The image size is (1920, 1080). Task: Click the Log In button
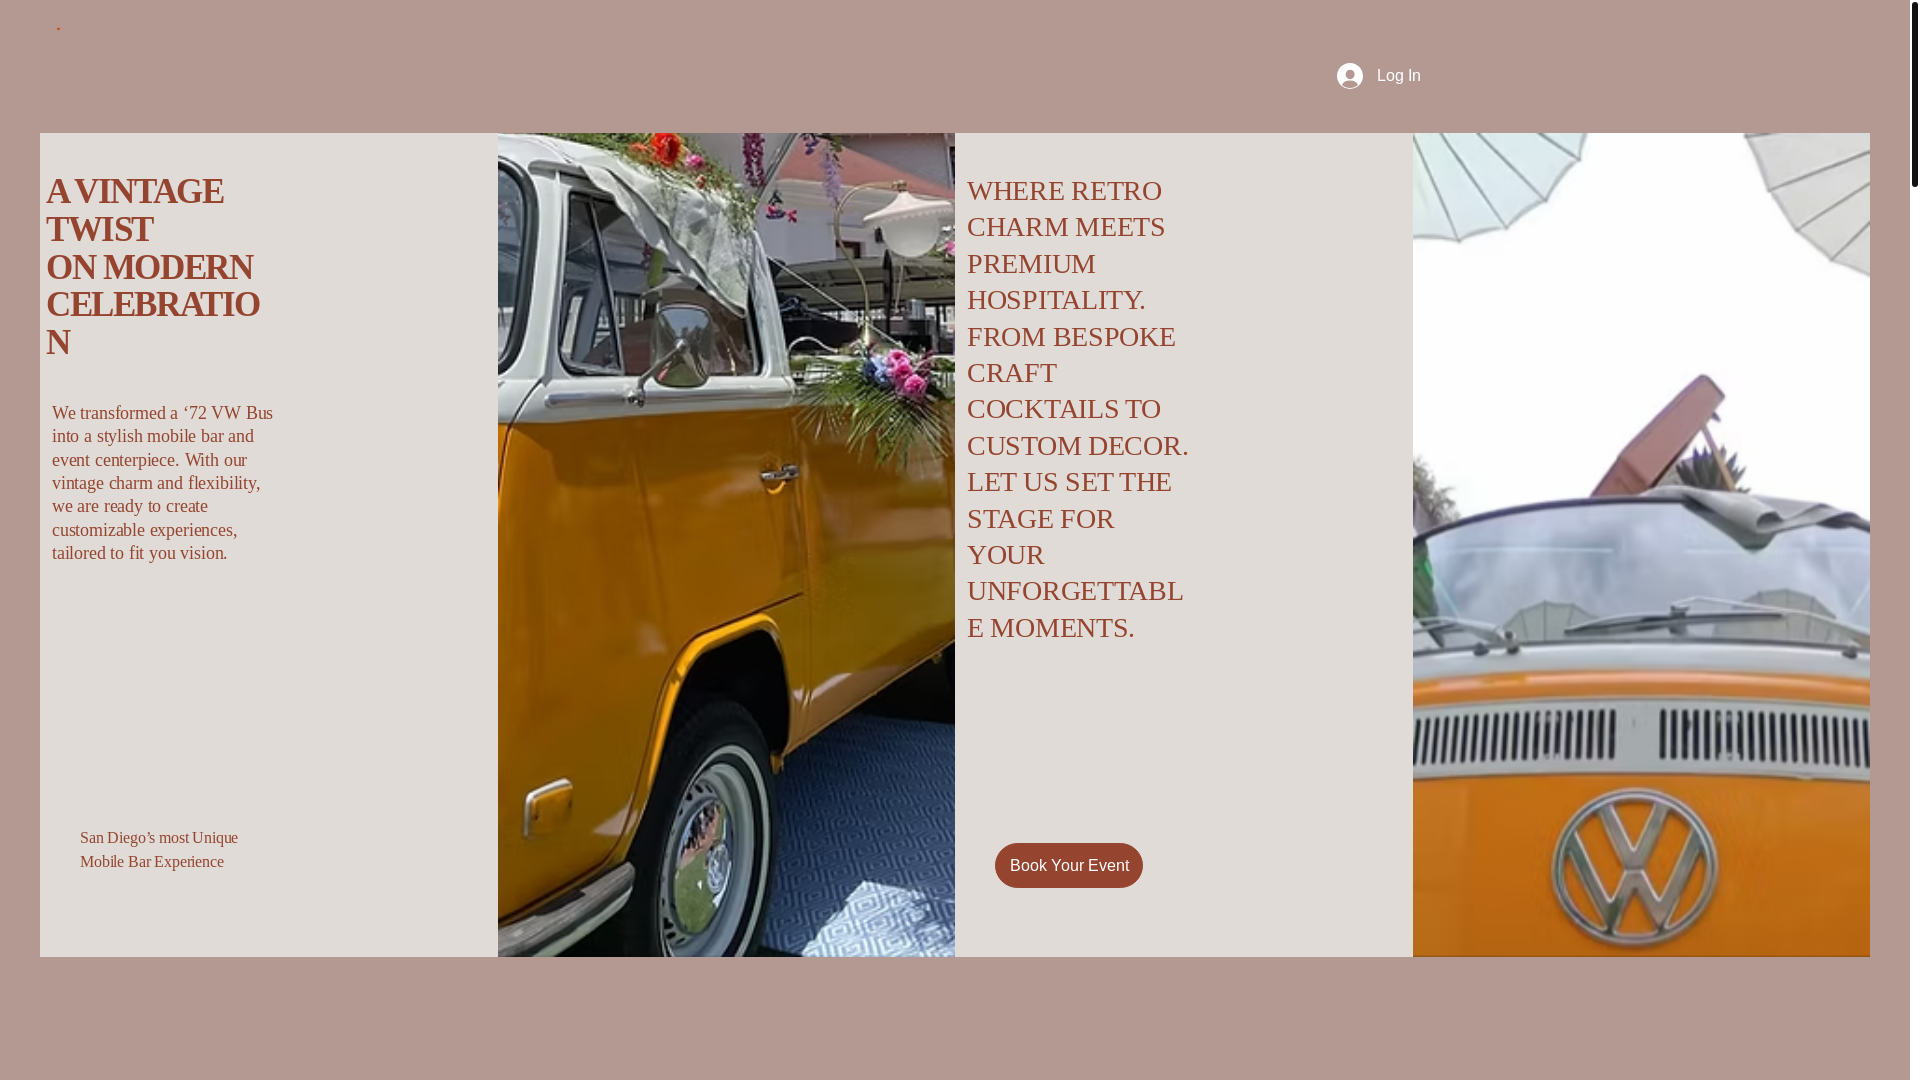coord(1378,76)
